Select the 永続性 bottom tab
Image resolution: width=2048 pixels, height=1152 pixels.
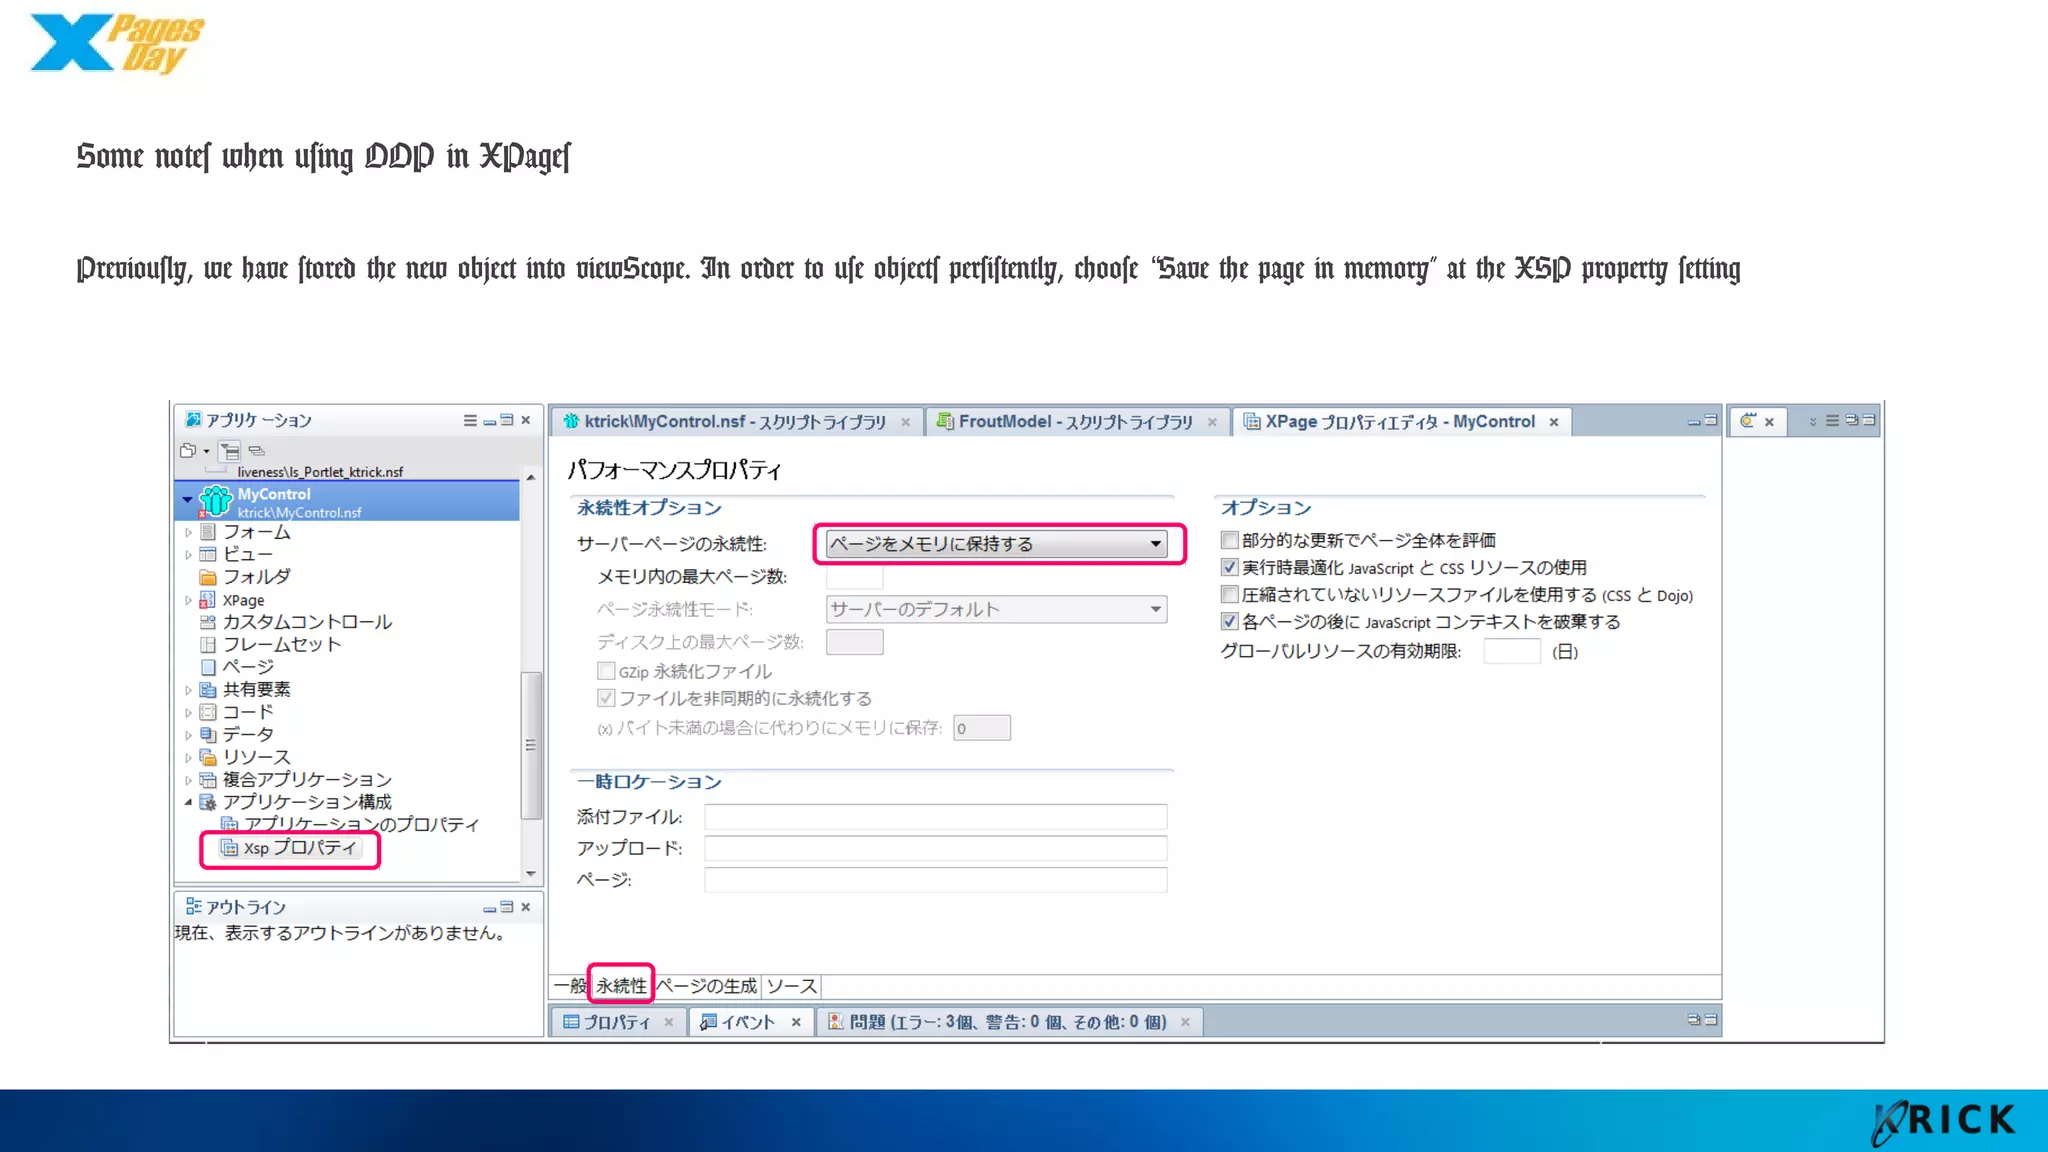(x=621, y=986)
